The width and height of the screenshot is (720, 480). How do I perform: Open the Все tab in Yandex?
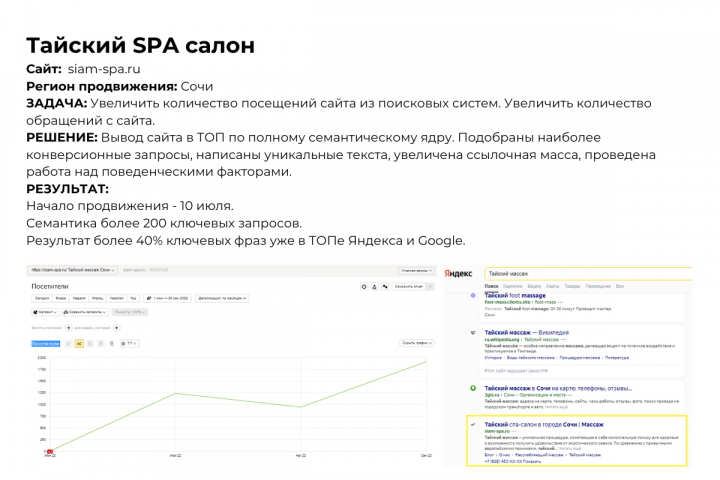pyautogui.click(x=620, y=286)
